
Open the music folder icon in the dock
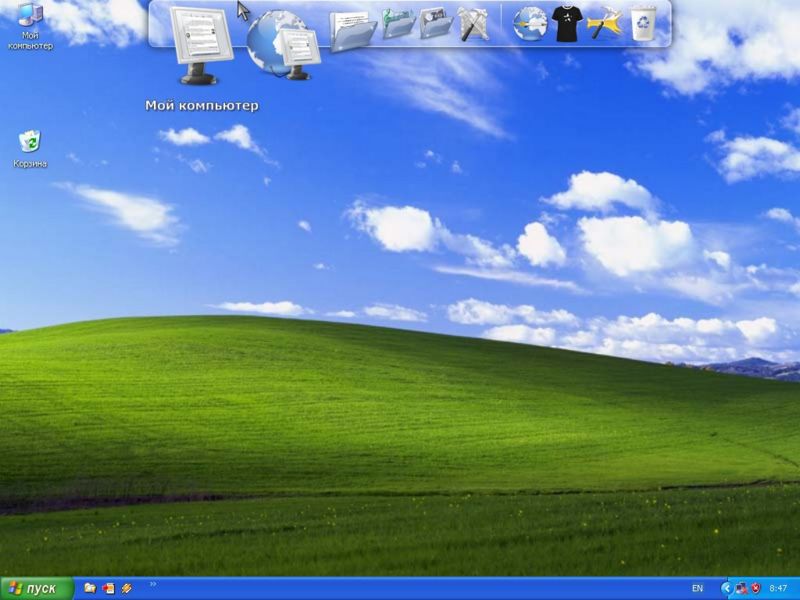tap(398, 24)
